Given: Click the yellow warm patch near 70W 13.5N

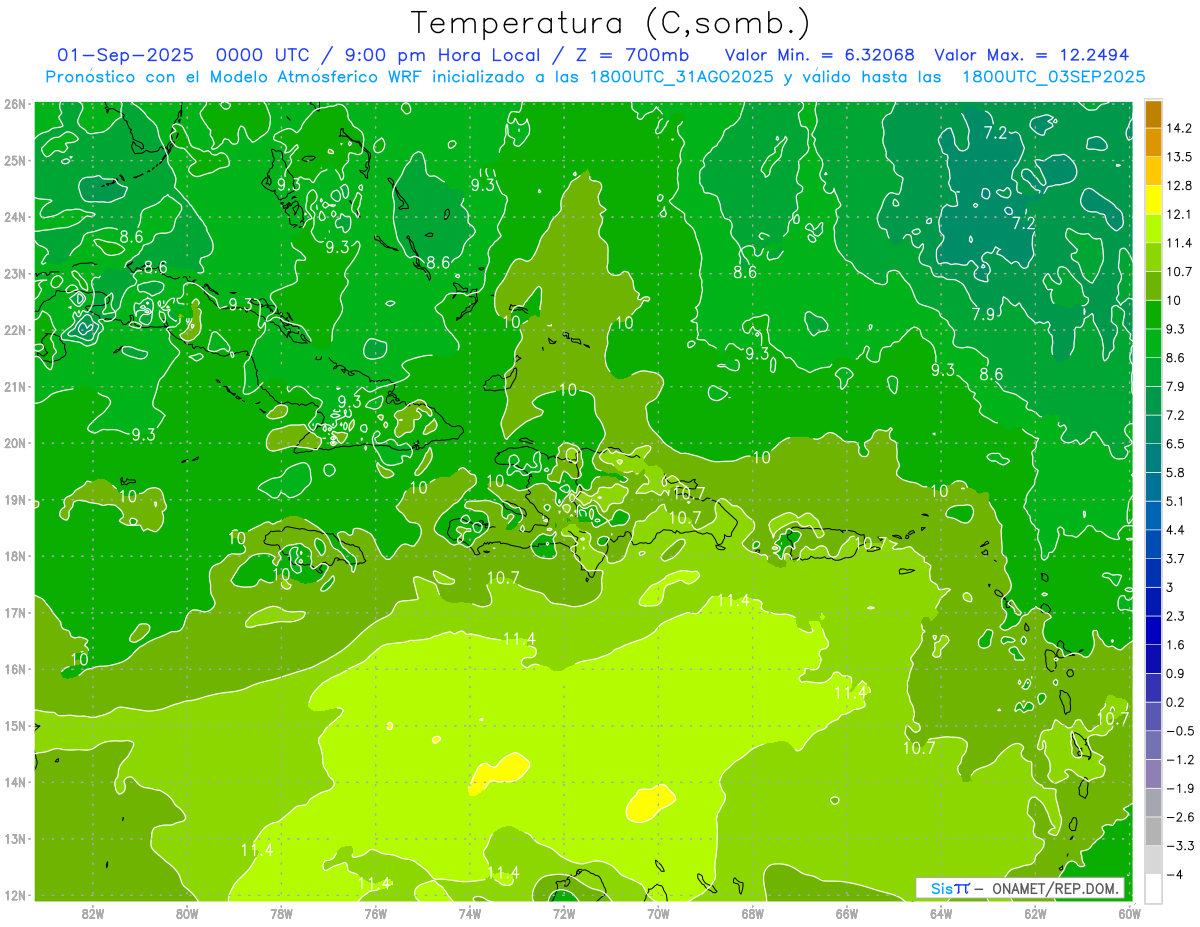Looking at the screenshot, I should [649, 802].
